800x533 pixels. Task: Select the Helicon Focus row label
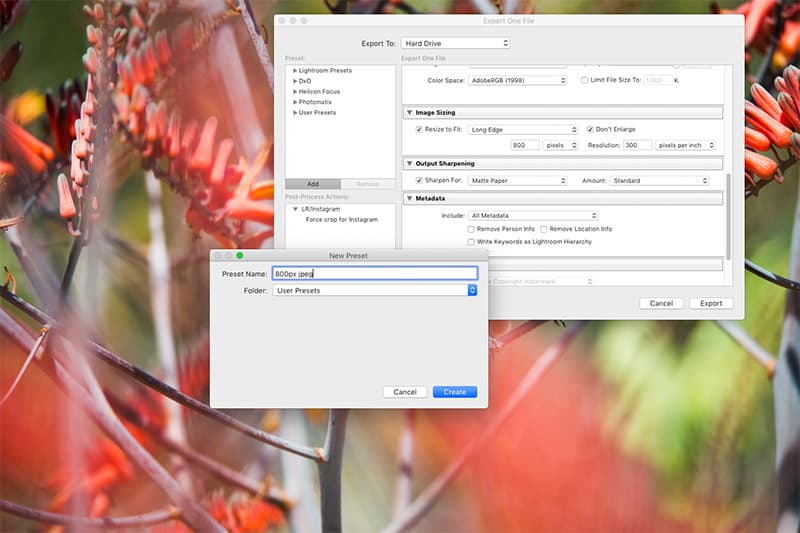point(319,92)
